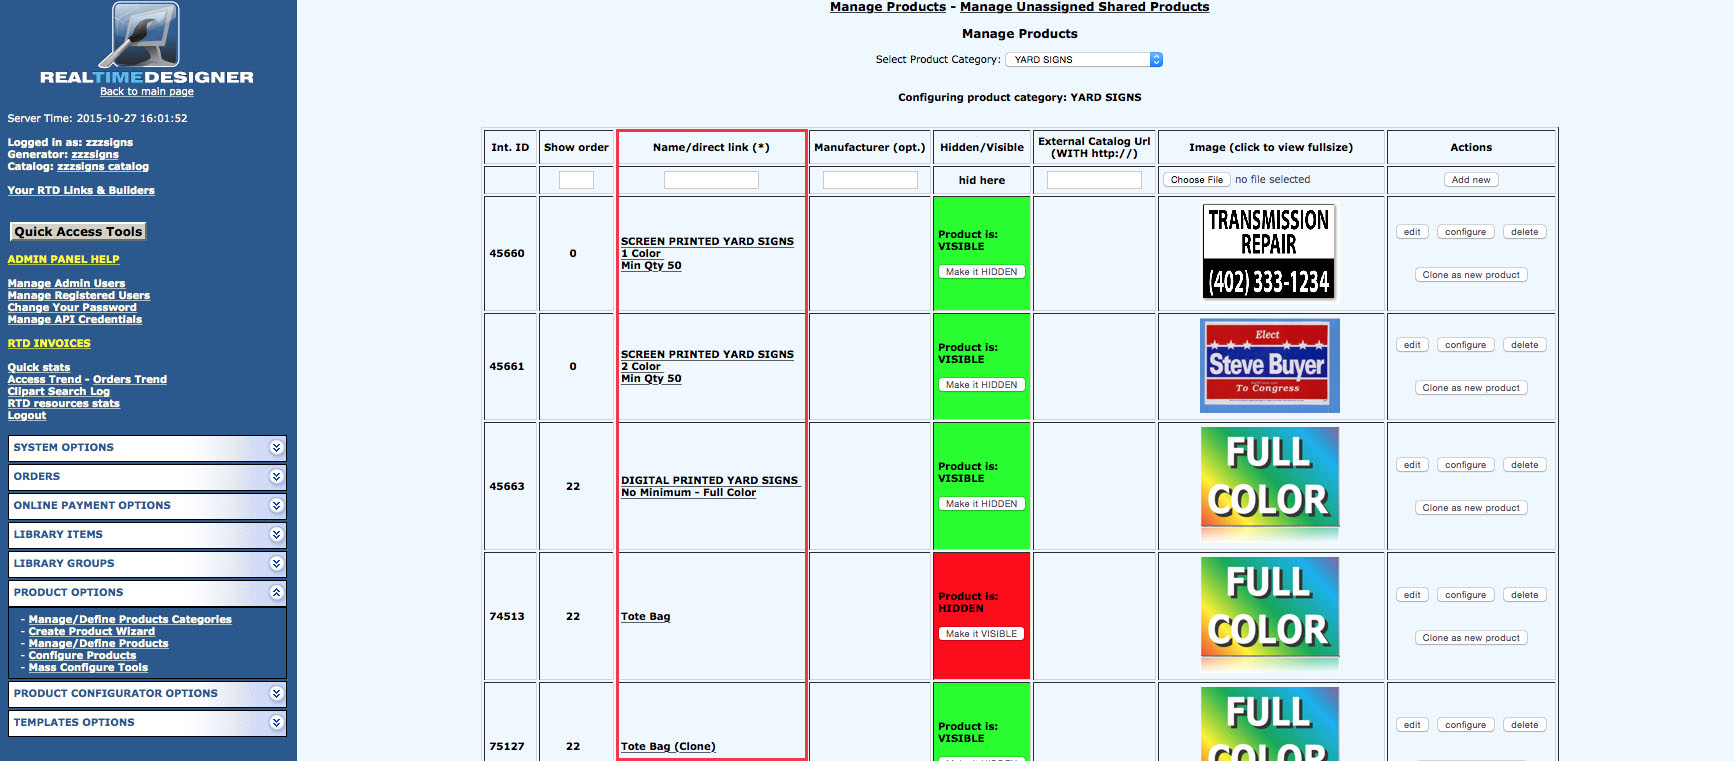The width and height of the screenshot is (1734, 761).
Task: Open Mass Configure Tools submenu item
Action: (88, 668)
